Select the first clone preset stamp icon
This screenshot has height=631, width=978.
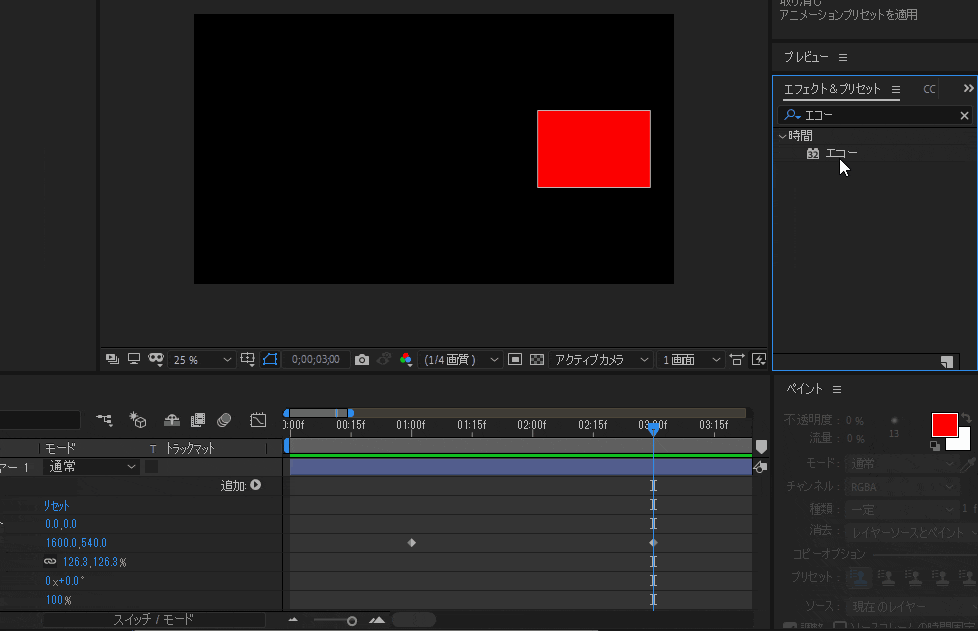(859, 578)
